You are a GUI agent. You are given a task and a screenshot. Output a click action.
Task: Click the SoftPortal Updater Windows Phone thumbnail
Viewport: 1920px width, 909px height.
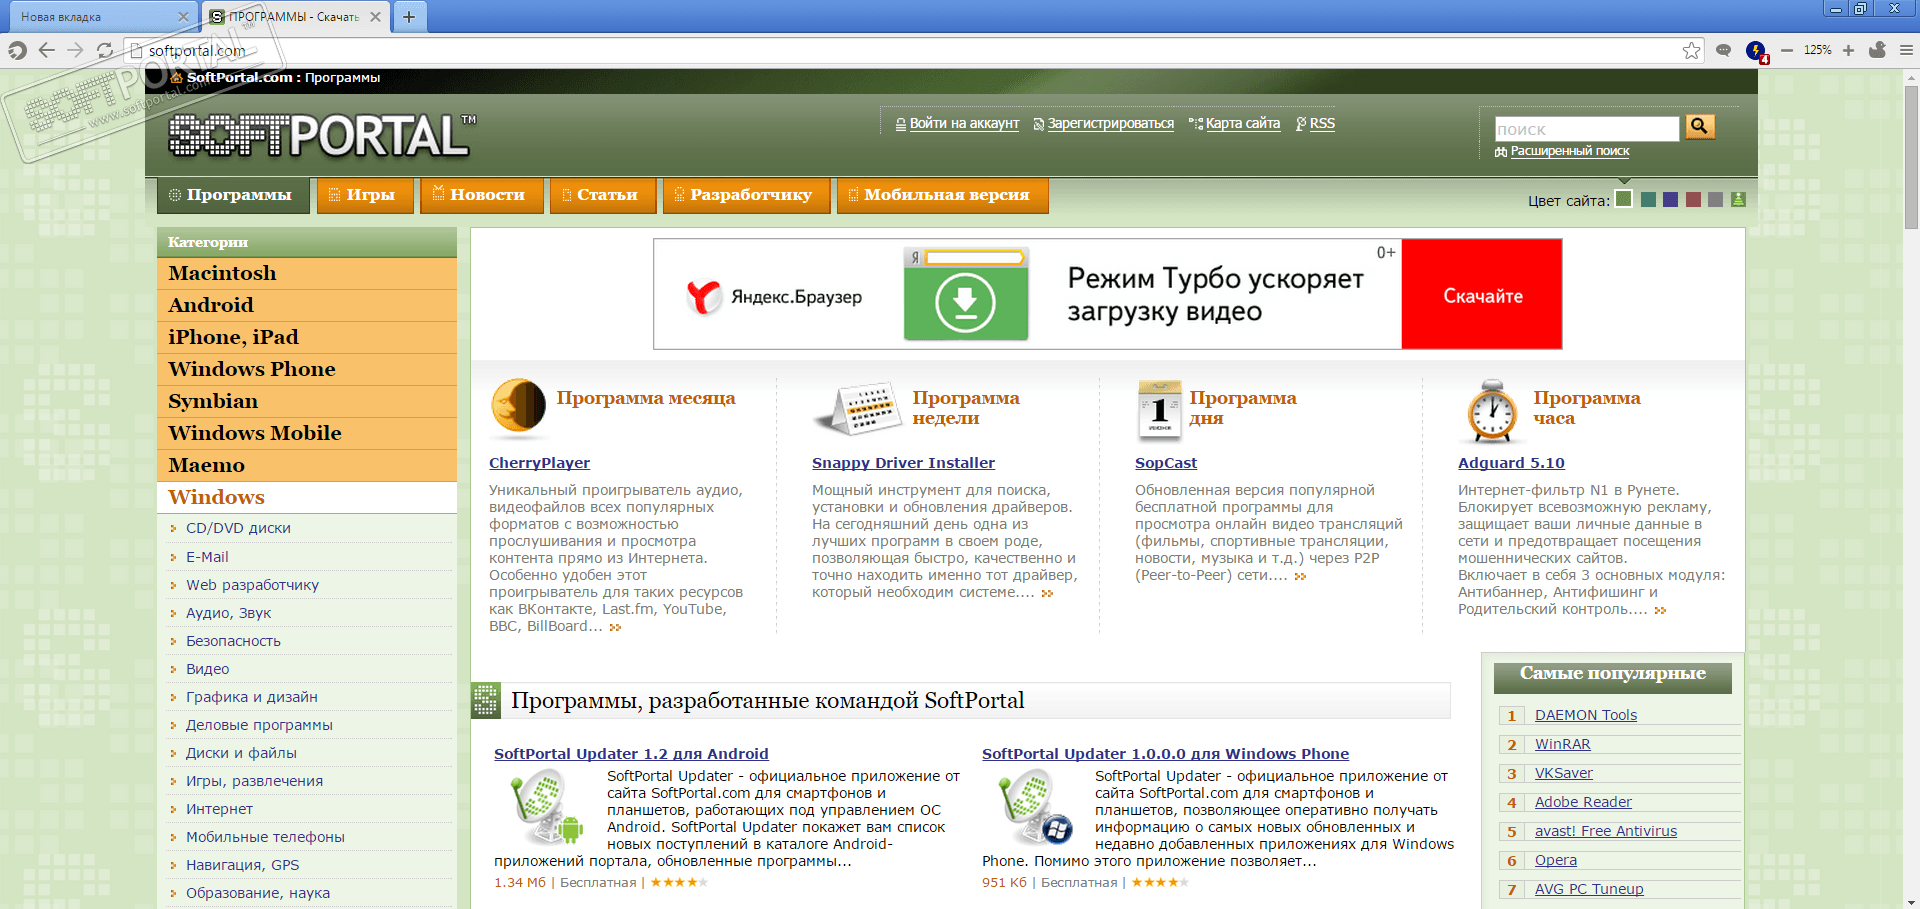tap(1034, 808)
